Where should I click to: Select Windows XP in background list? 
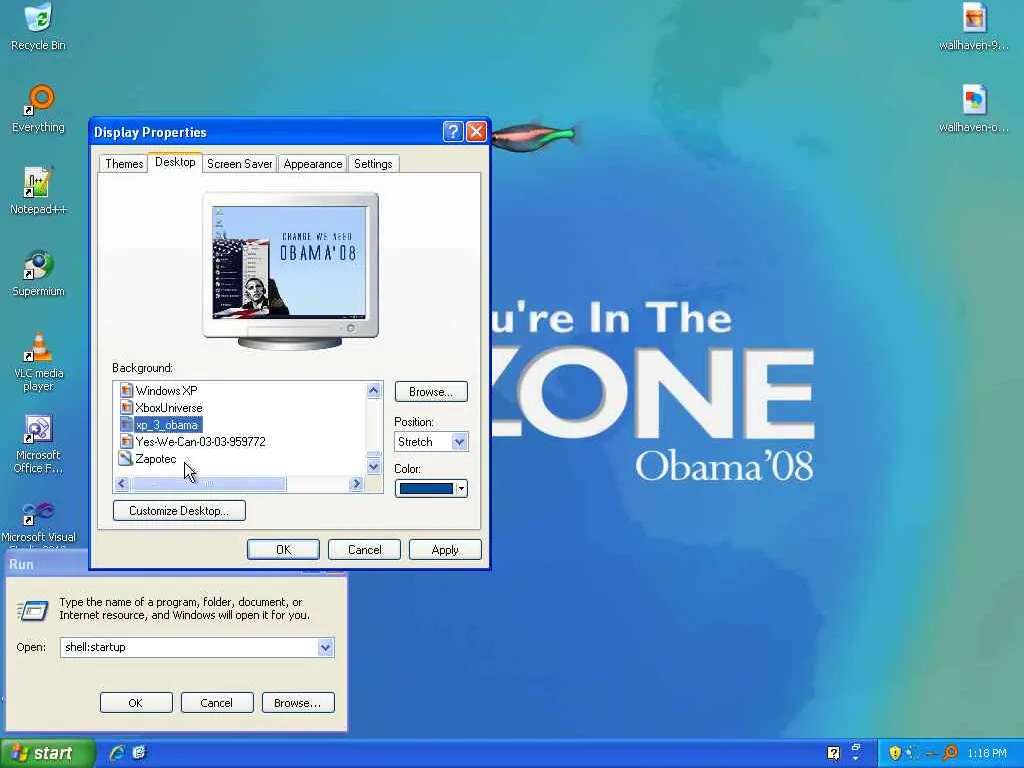[x=166, y=391]
